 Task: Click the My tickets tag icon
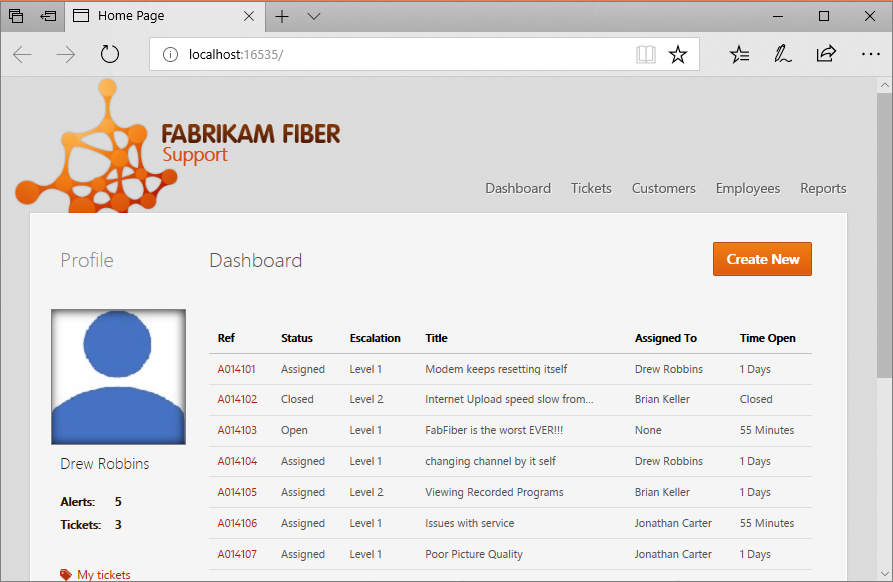pyautogui.click(x=66, y=574)
